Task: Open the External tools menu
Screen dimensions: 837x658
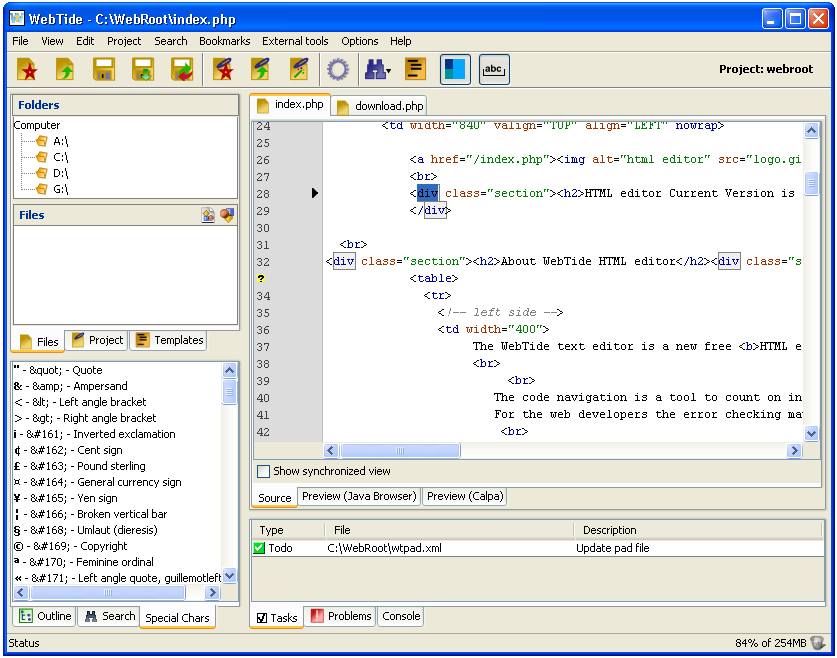Action: click(x=295, y=41)
